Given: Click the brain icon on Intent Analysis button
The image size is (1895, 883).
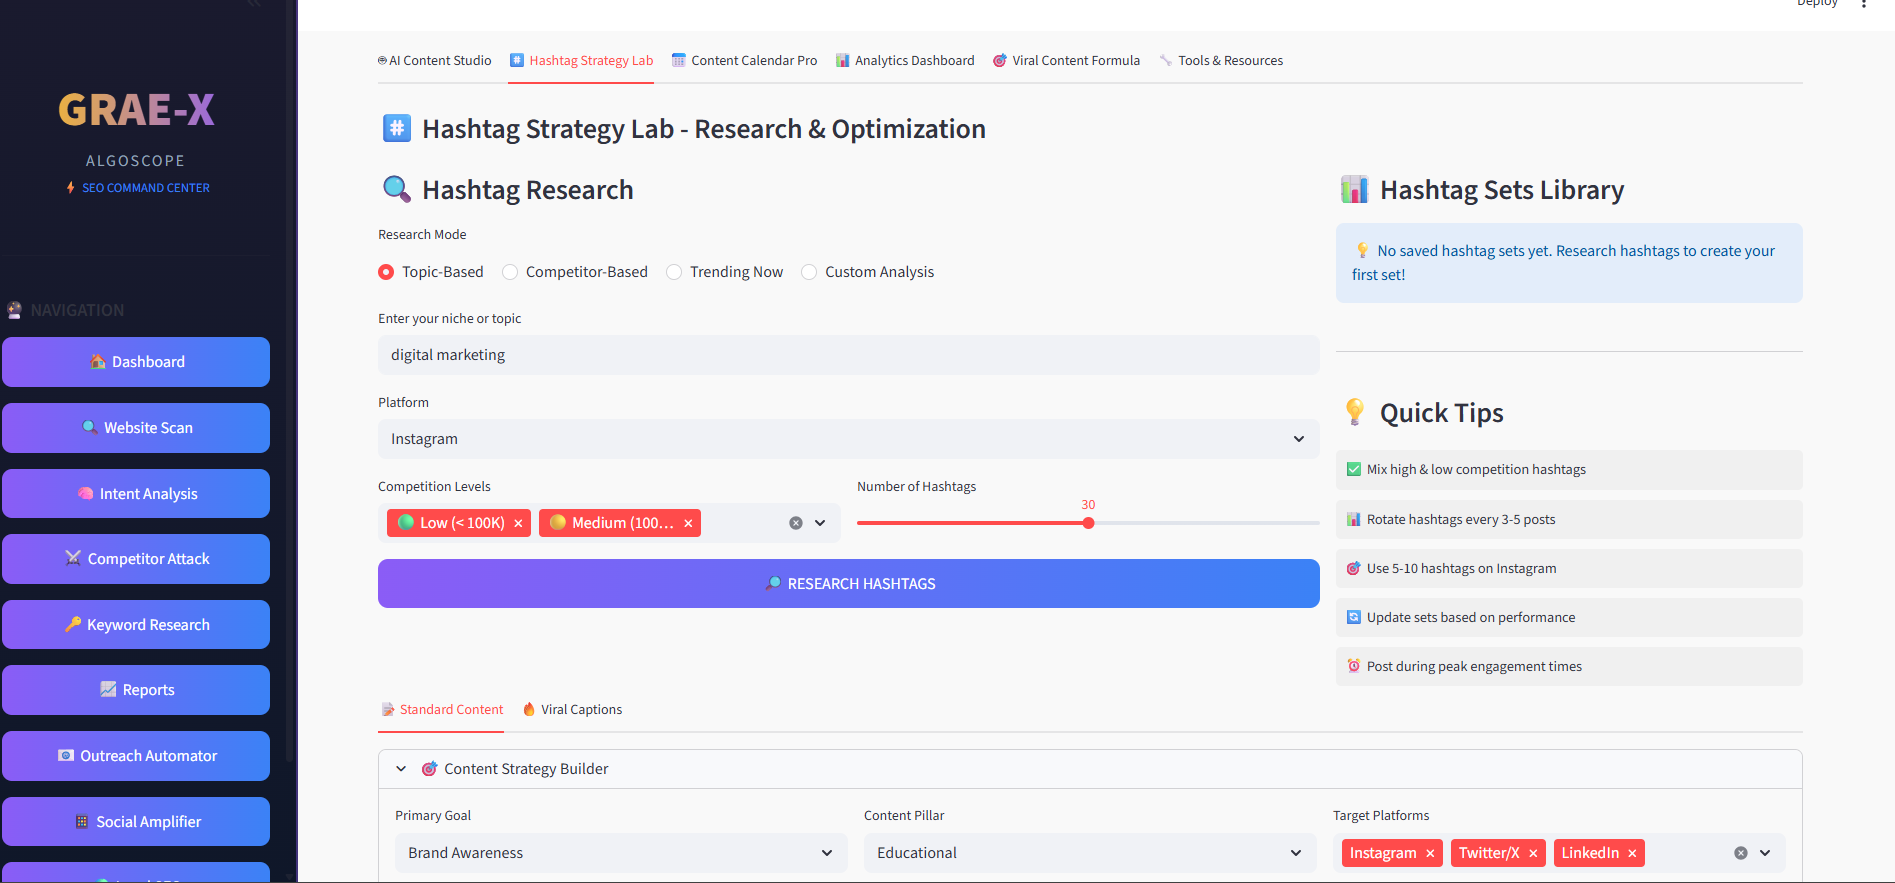Looking at the screenshot, I should pyautogui.click(x=86, y=493).
